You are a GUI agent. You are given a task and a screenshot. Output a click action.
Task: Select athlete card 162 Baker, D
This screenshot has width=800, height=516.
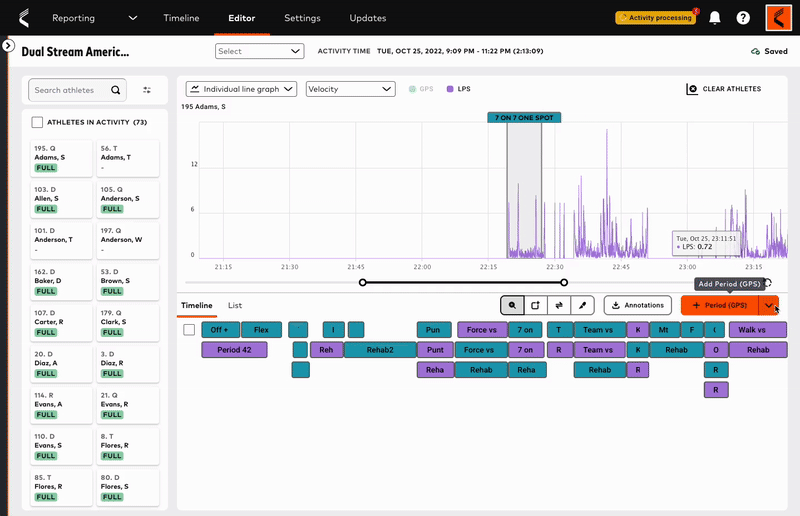pyautogui.click(x=61, y=282)
